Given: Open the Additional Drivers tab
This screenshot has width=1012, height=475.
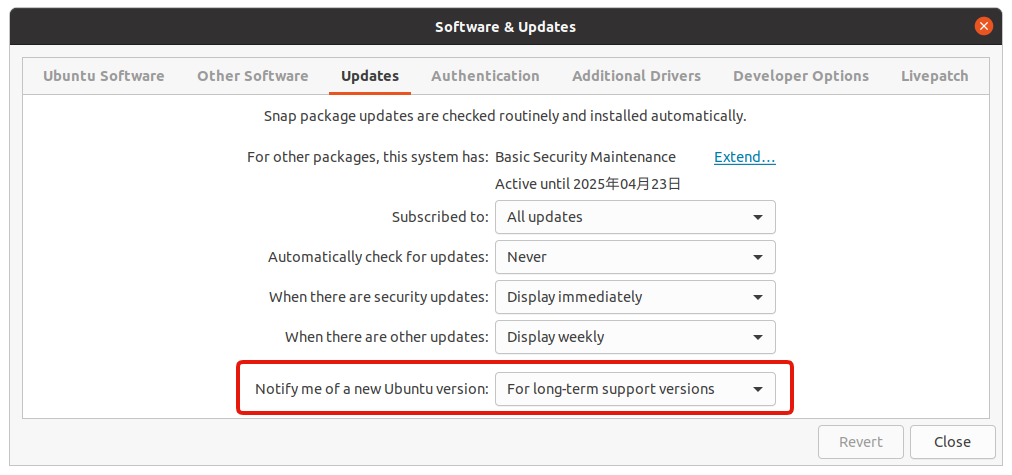Looking at the screenshot, I should tap(636, 76).
